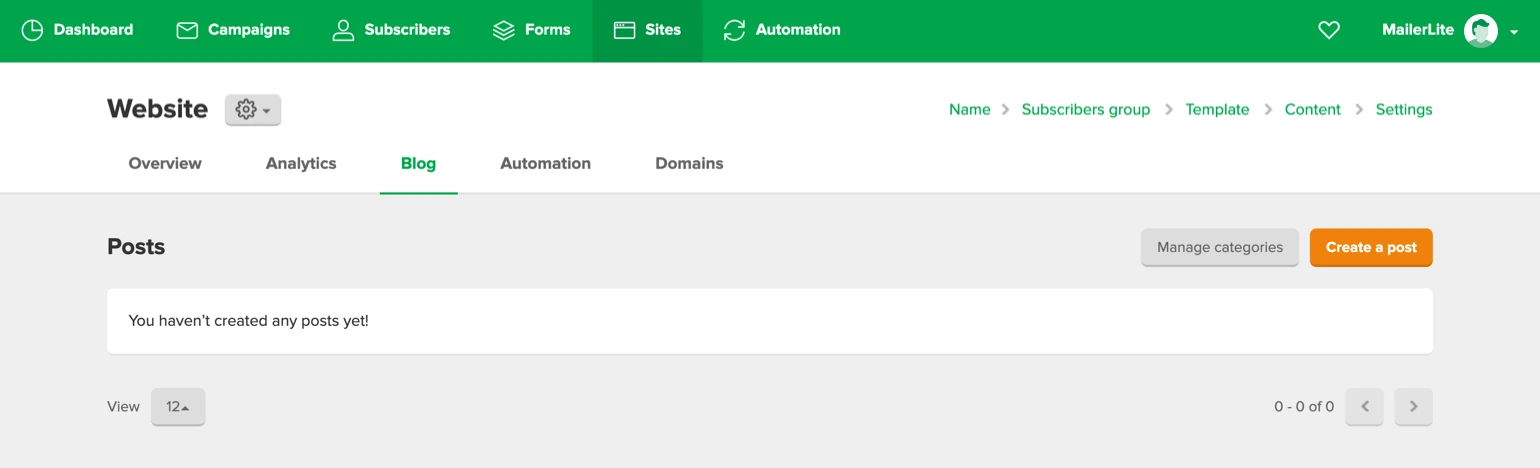Click the MailerLite profile avatar

click(1480, 30)
